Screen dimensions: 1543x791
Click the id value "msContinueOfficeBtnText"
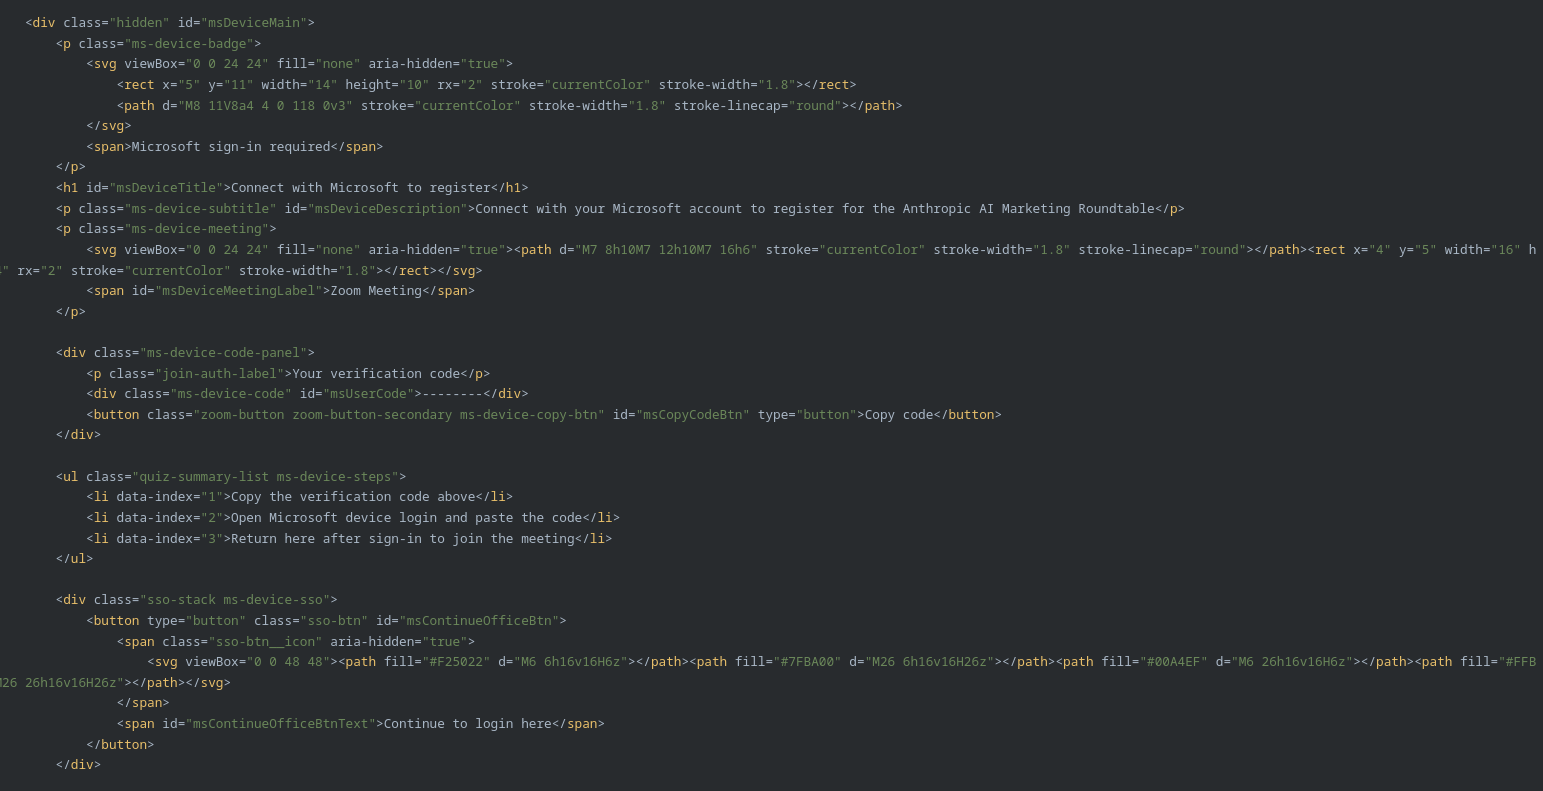[281, 723]
